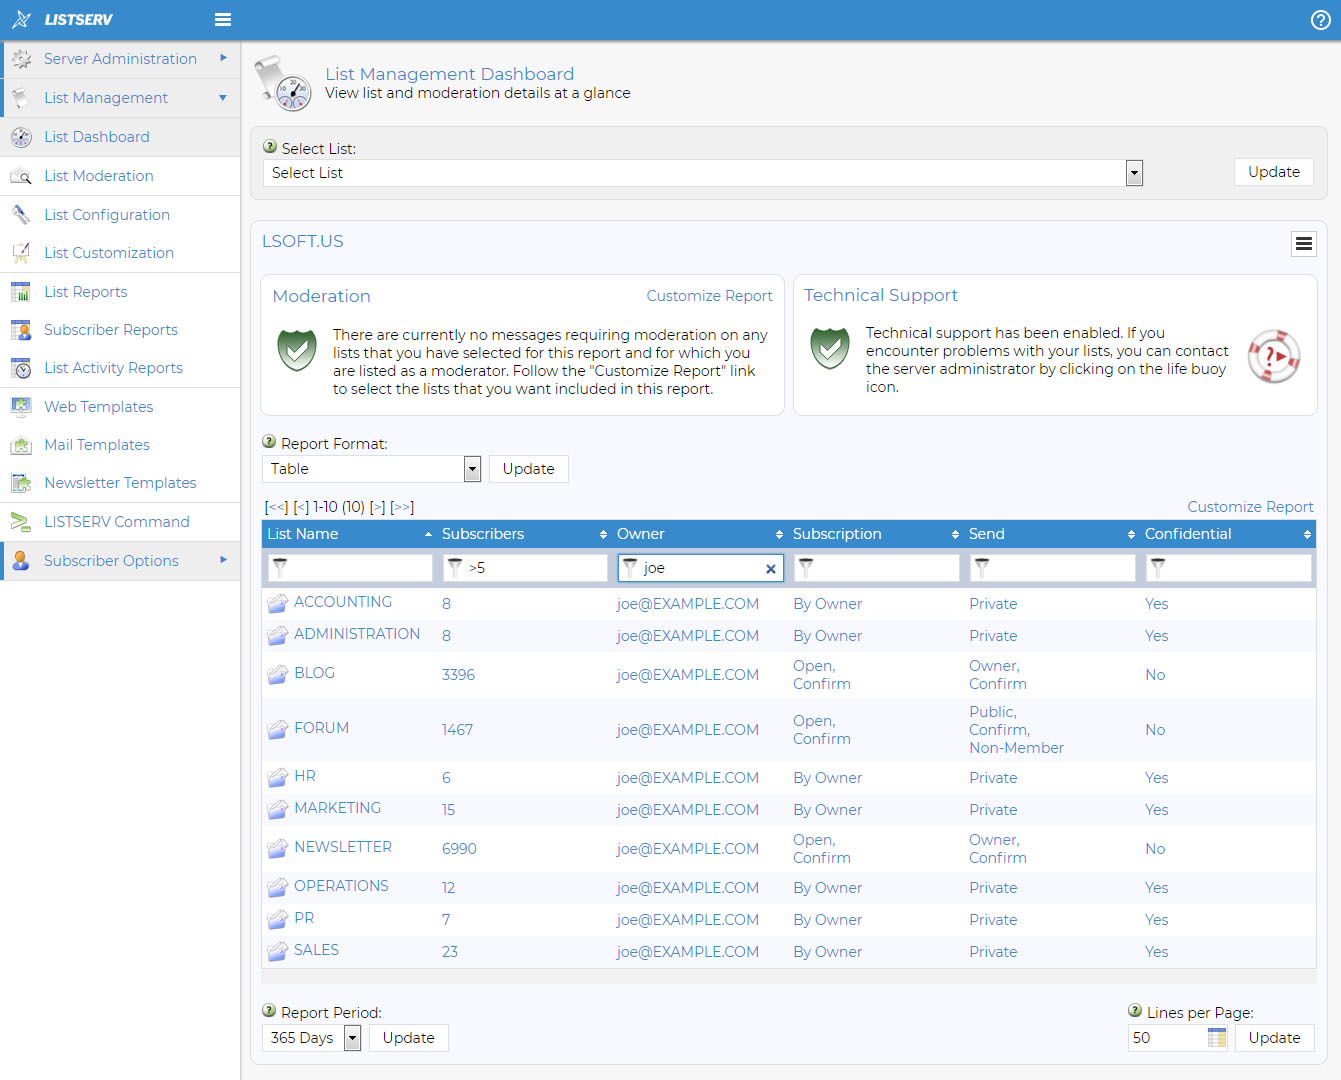
Task: Click the LSOFT.US panel menu icon
Action: pos(1304,244)
